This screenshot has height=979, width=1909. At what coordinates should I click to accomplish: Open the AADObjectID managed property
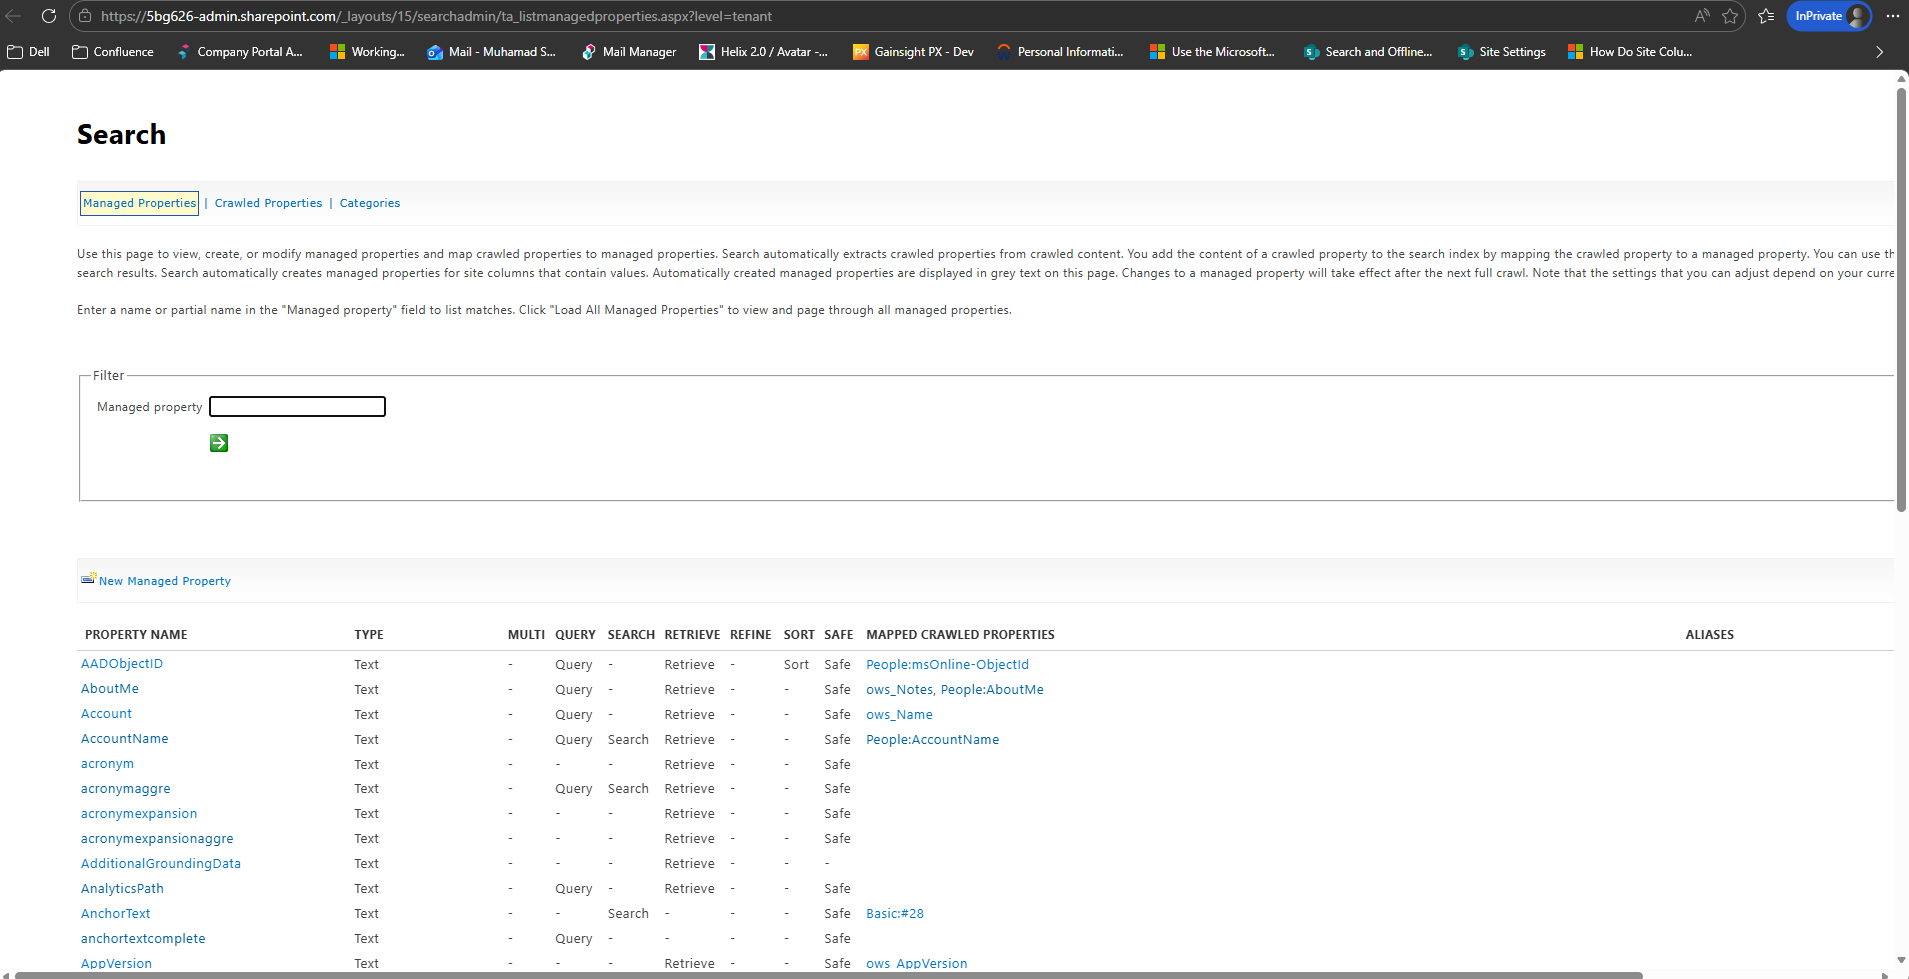tap(122, 664)
